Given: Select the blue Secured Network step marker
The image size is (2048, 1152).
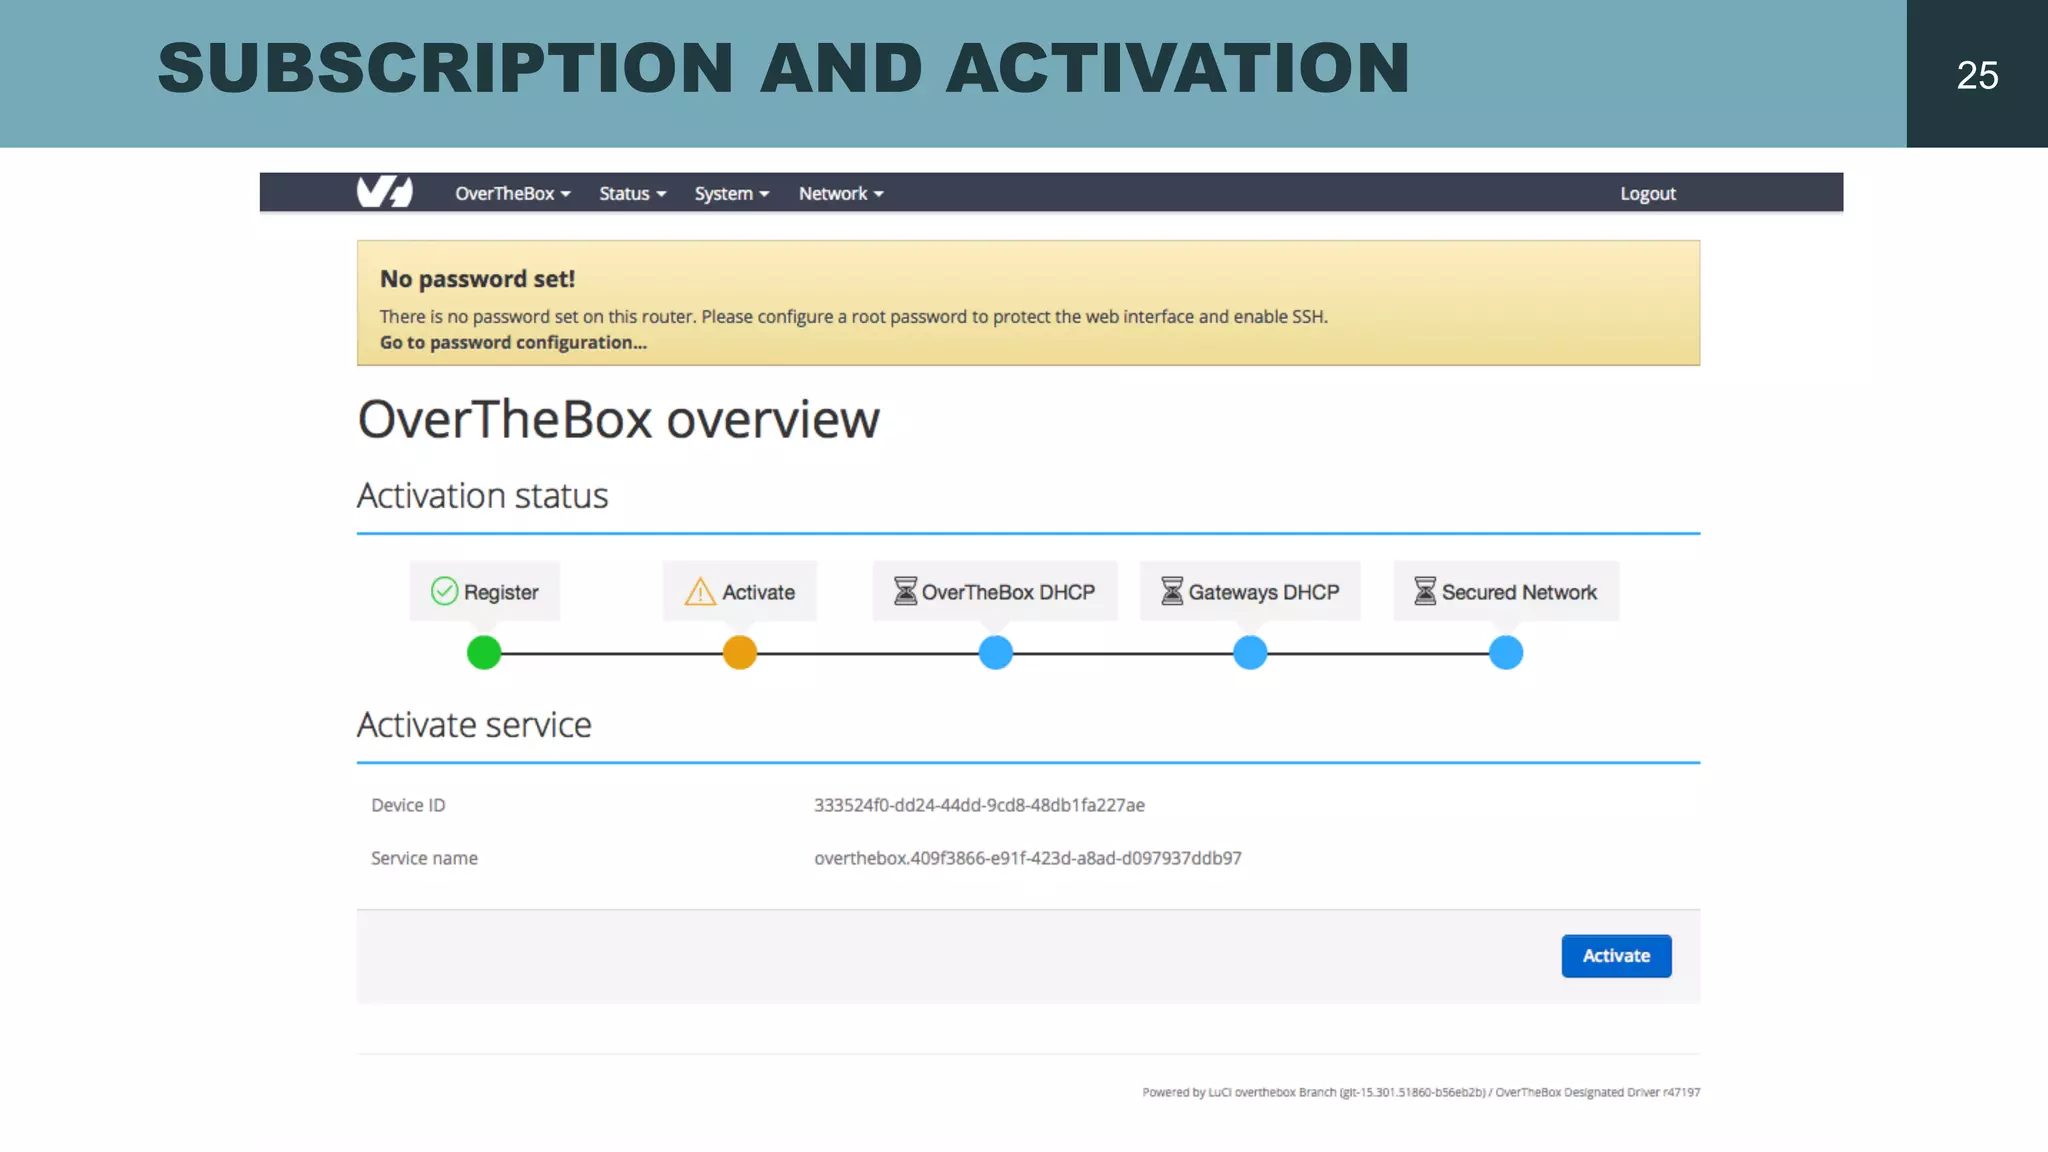Looking at the screenshot, I should (1506, 653).
